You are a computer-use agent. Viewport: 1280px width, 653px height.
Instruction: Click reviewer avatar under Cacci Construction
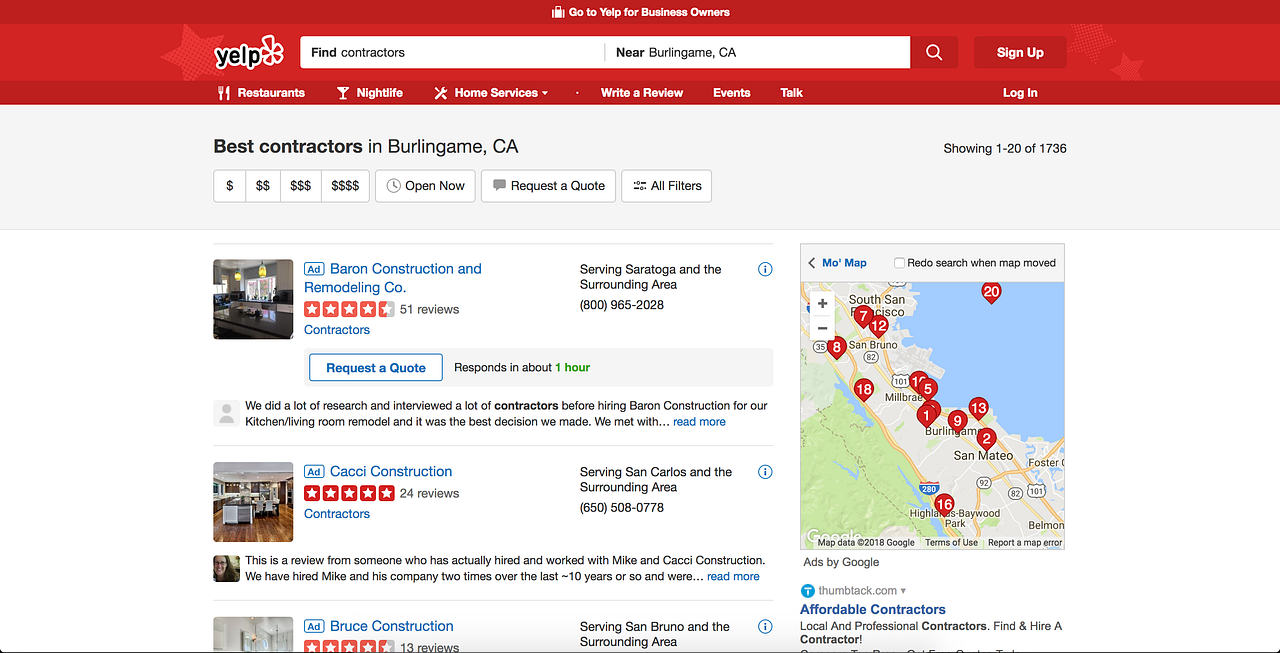(x=227, y=568)
